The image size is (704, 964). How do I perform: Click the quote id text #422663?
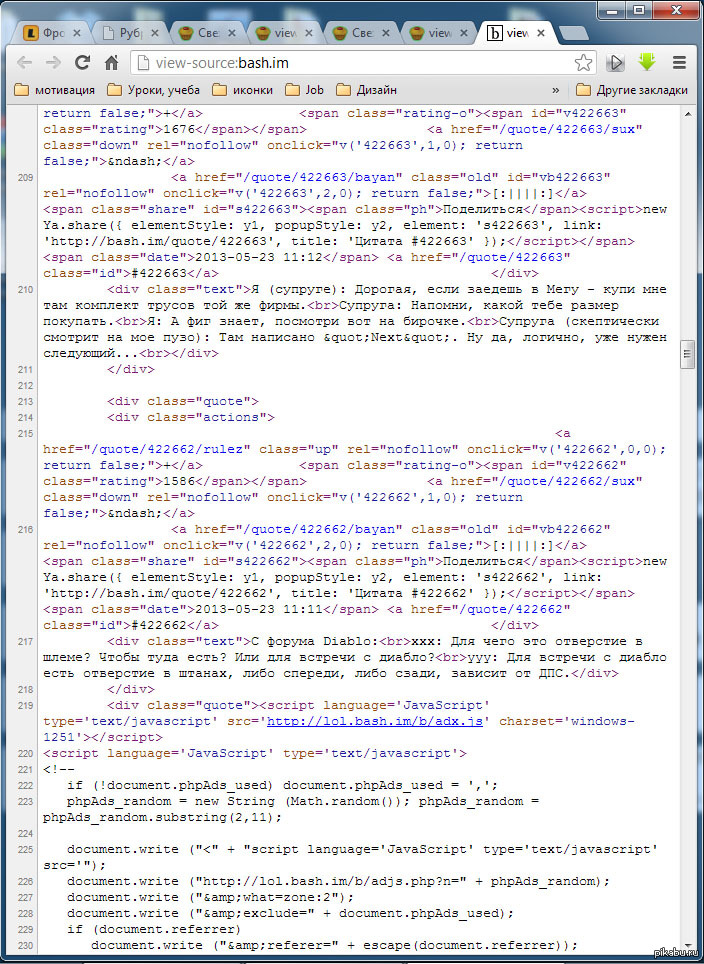point(159,274)
